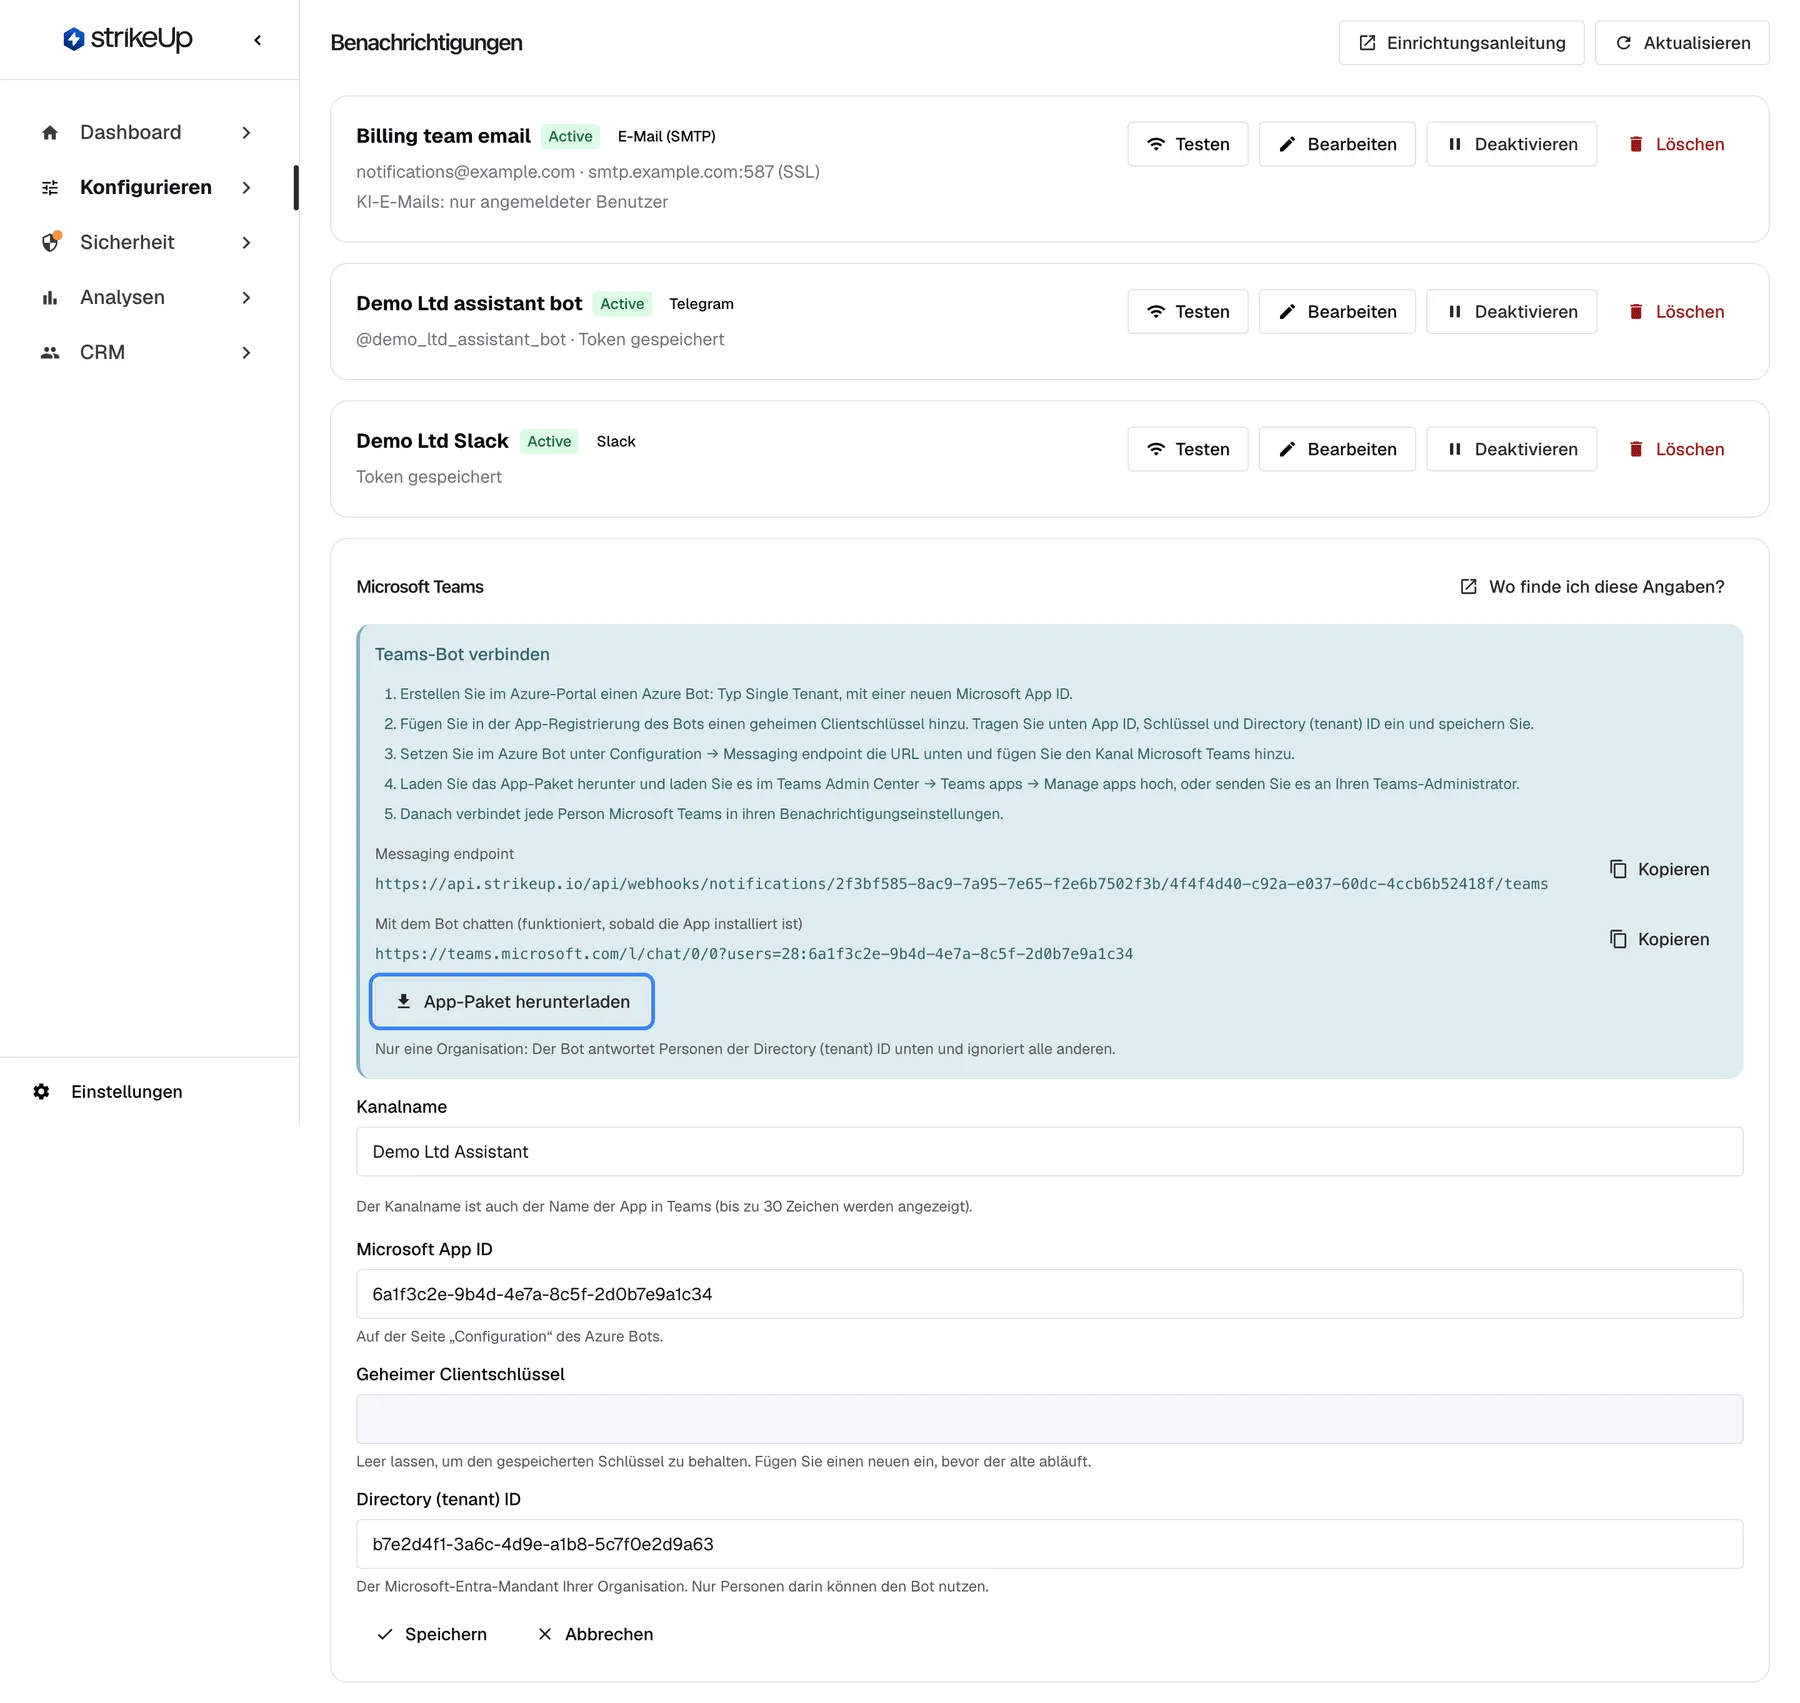Download the Teams app package
Image resolution: width=1800 pixels, height=1703 pixels.
pos(512,1002)
